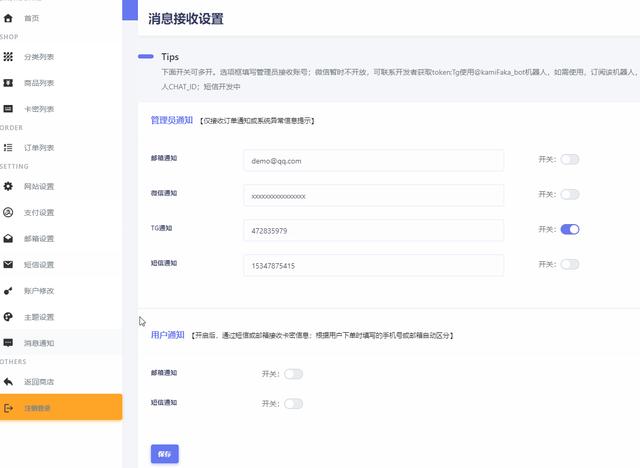Click the 用户通知 section heading

(167, 335)
